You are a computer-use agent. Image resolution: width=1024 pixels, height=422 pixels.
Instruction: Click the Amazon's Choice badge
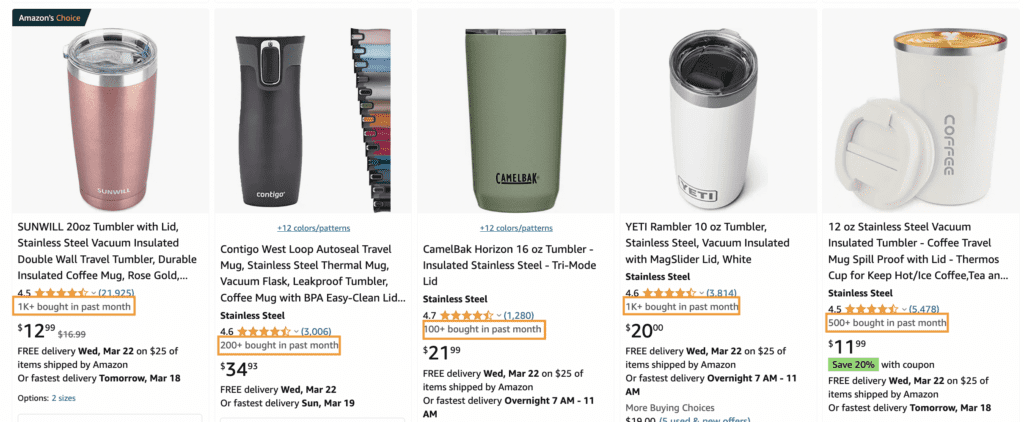(50, 16)
